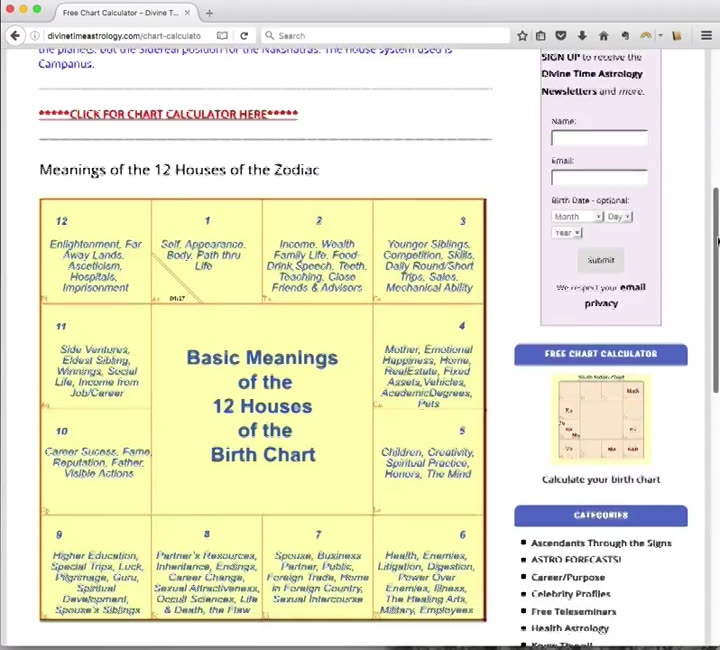Open the Year dropdown
Viewport: 720px width, 650px height.
[x=567, y=233]
